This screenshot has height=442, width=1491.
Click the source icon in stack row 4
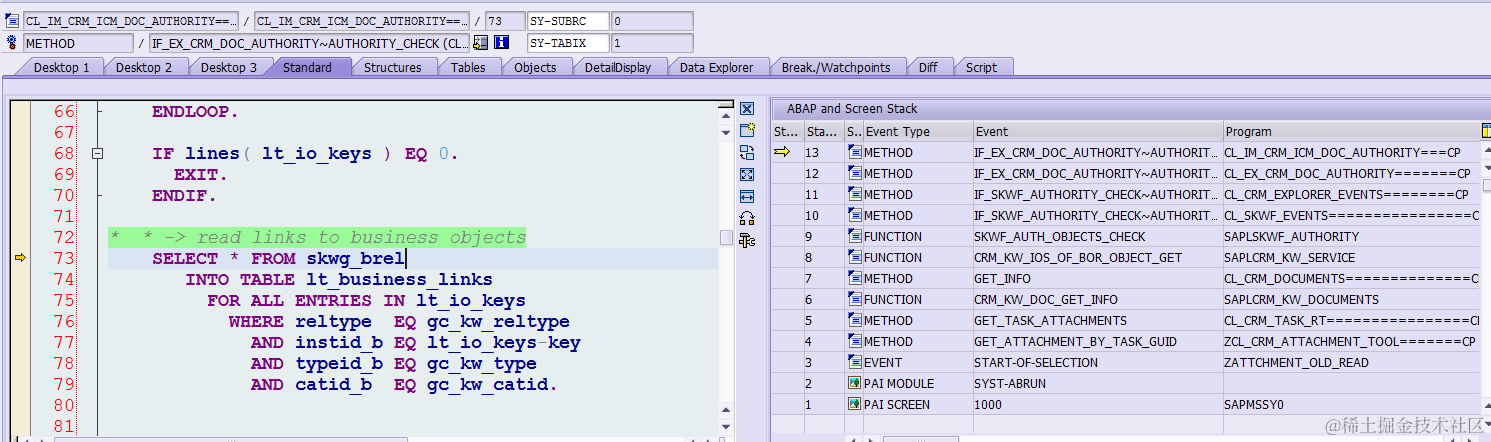pos(854,342)
